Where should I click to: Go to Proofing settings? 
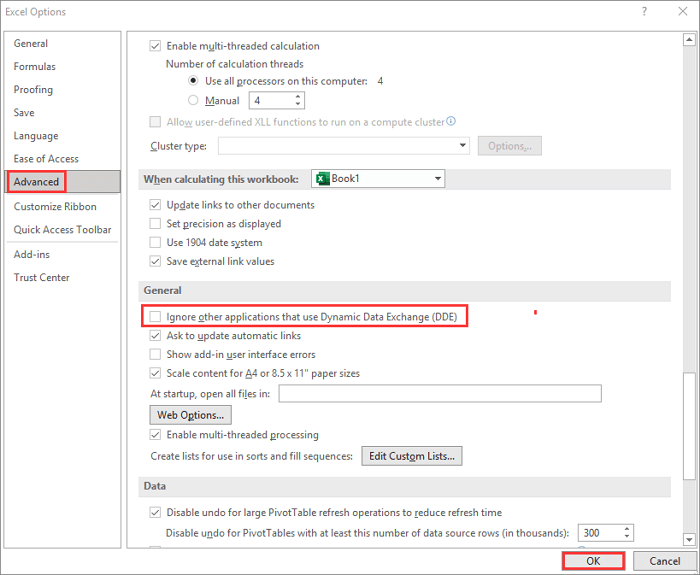[33, 90]
